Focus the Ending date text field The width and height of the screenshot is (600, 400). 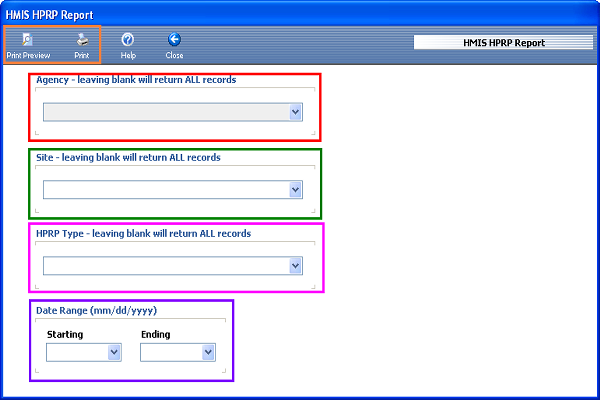tap(170, 352)
